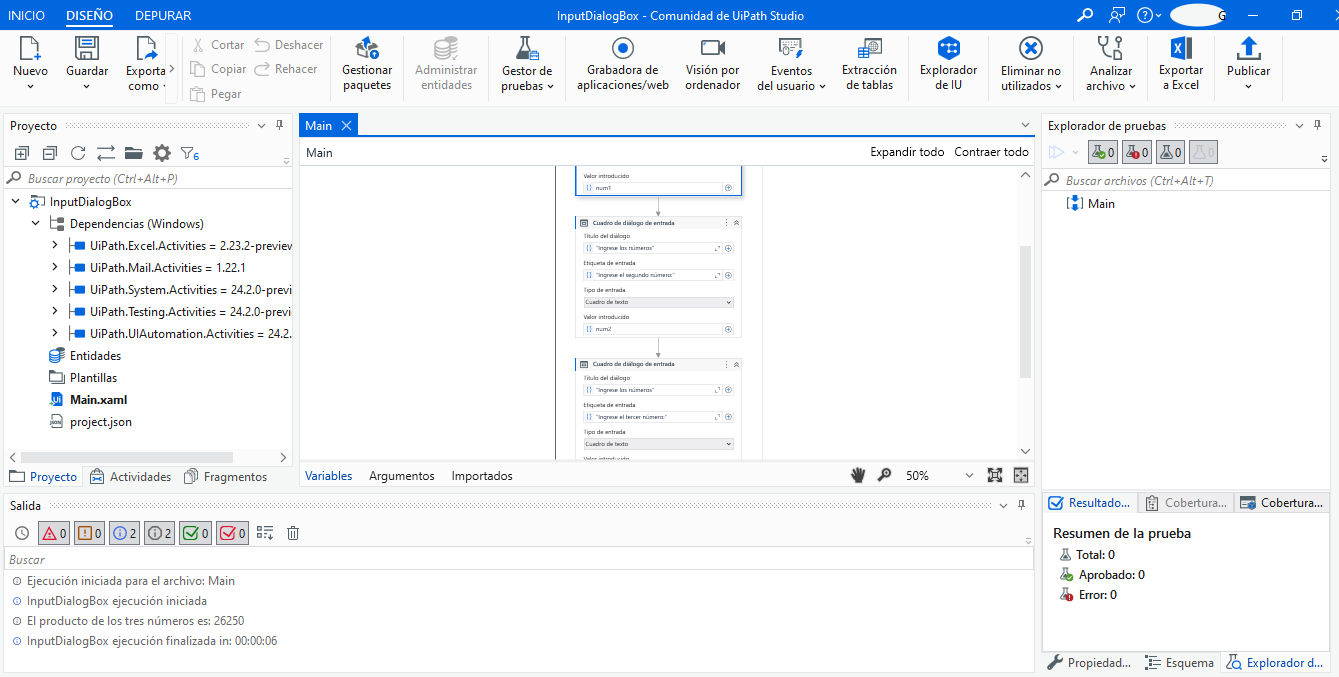
Task: Open Gestionar paquetes
Action: pos(367,64)
